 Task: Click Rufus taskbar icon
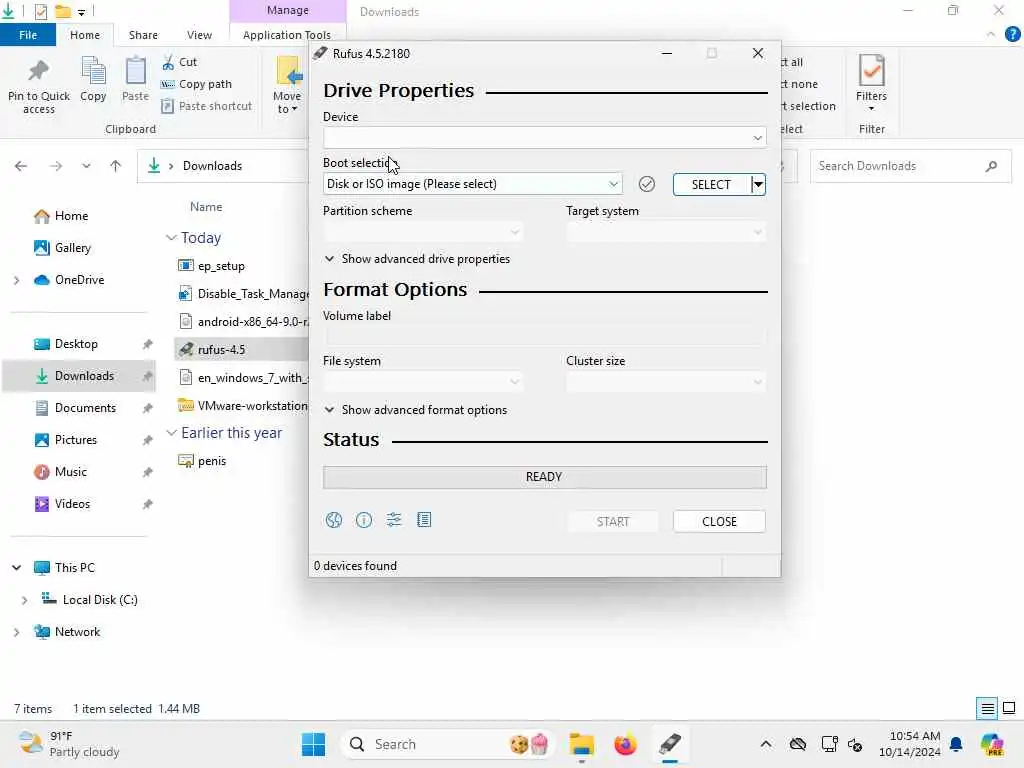[669, 744]
